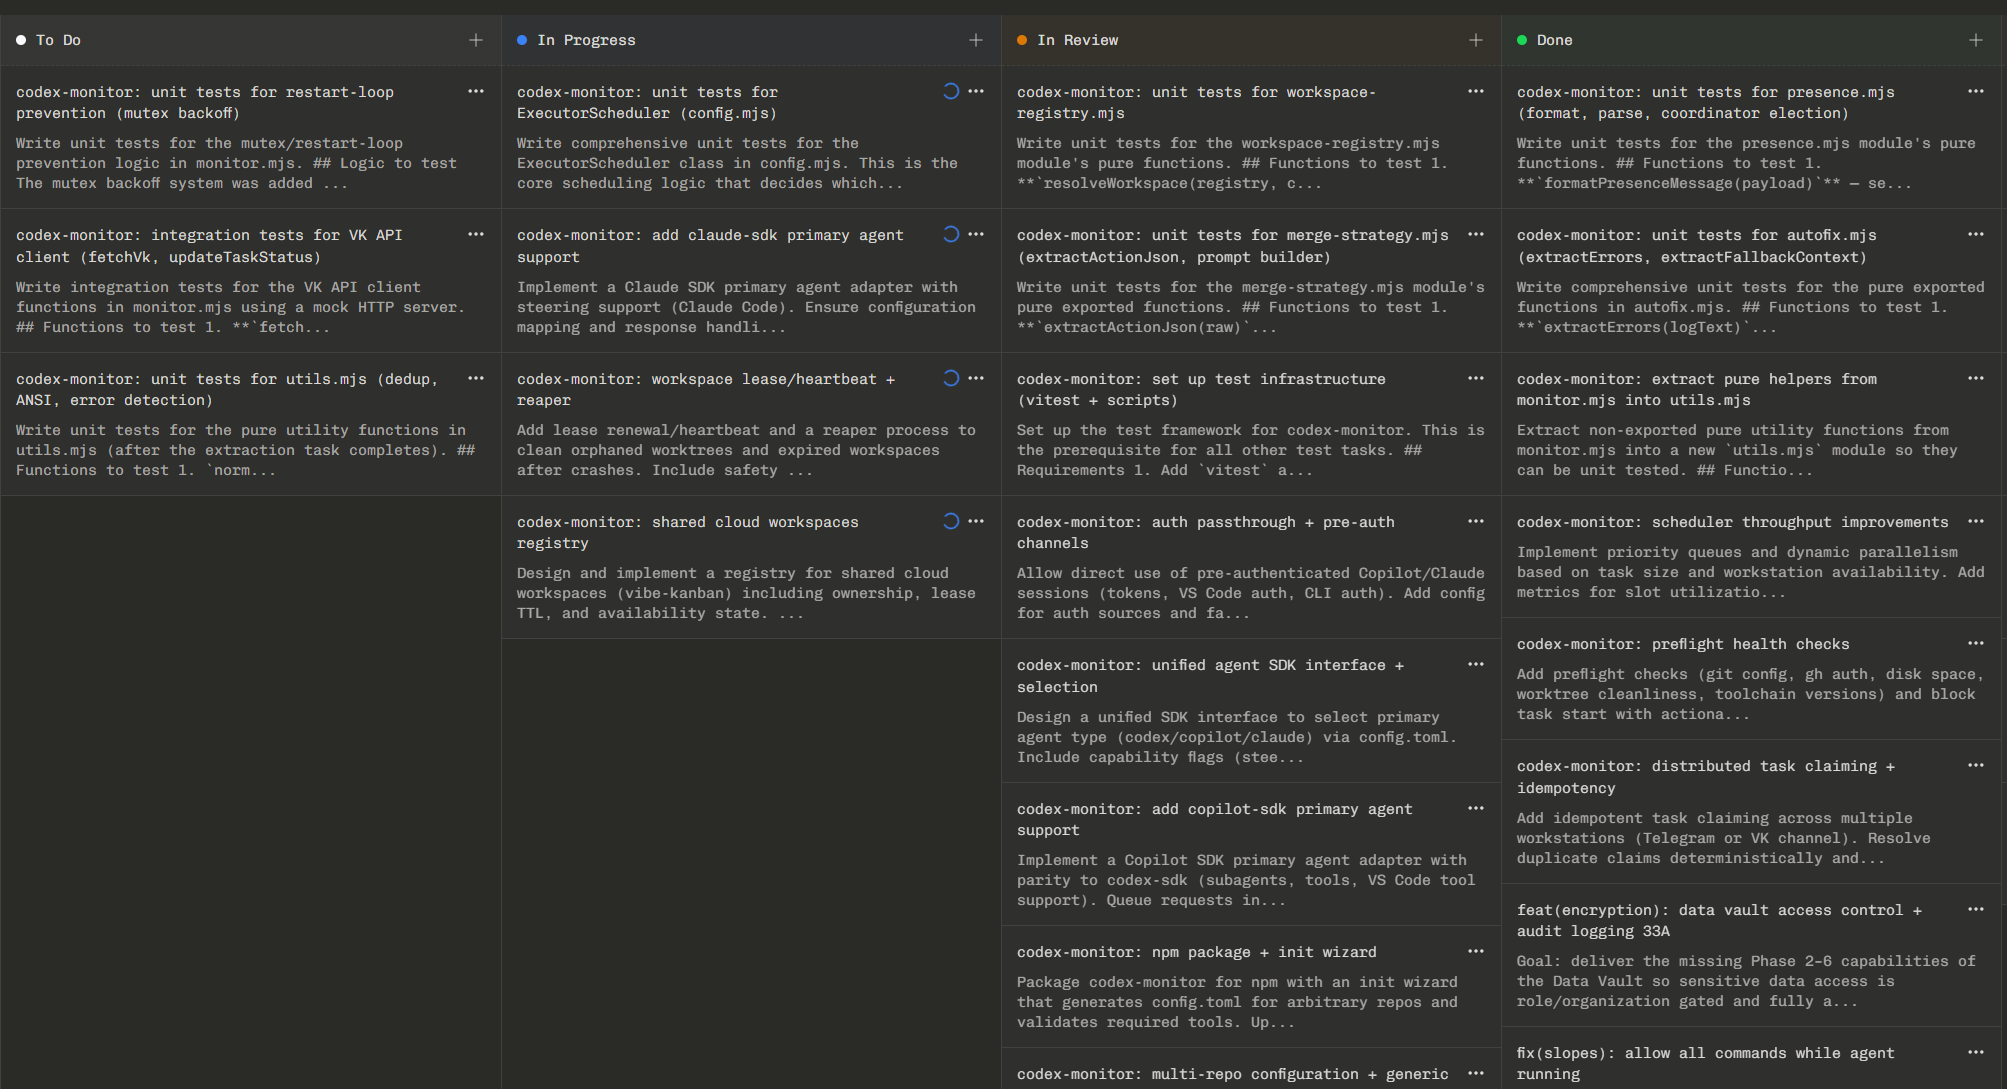Image resolution: width=2007 pixels, height=1089 pixels.
Task: Open three-dot menu on workspace-registry.mjs card
Action: coord(1476,91)
